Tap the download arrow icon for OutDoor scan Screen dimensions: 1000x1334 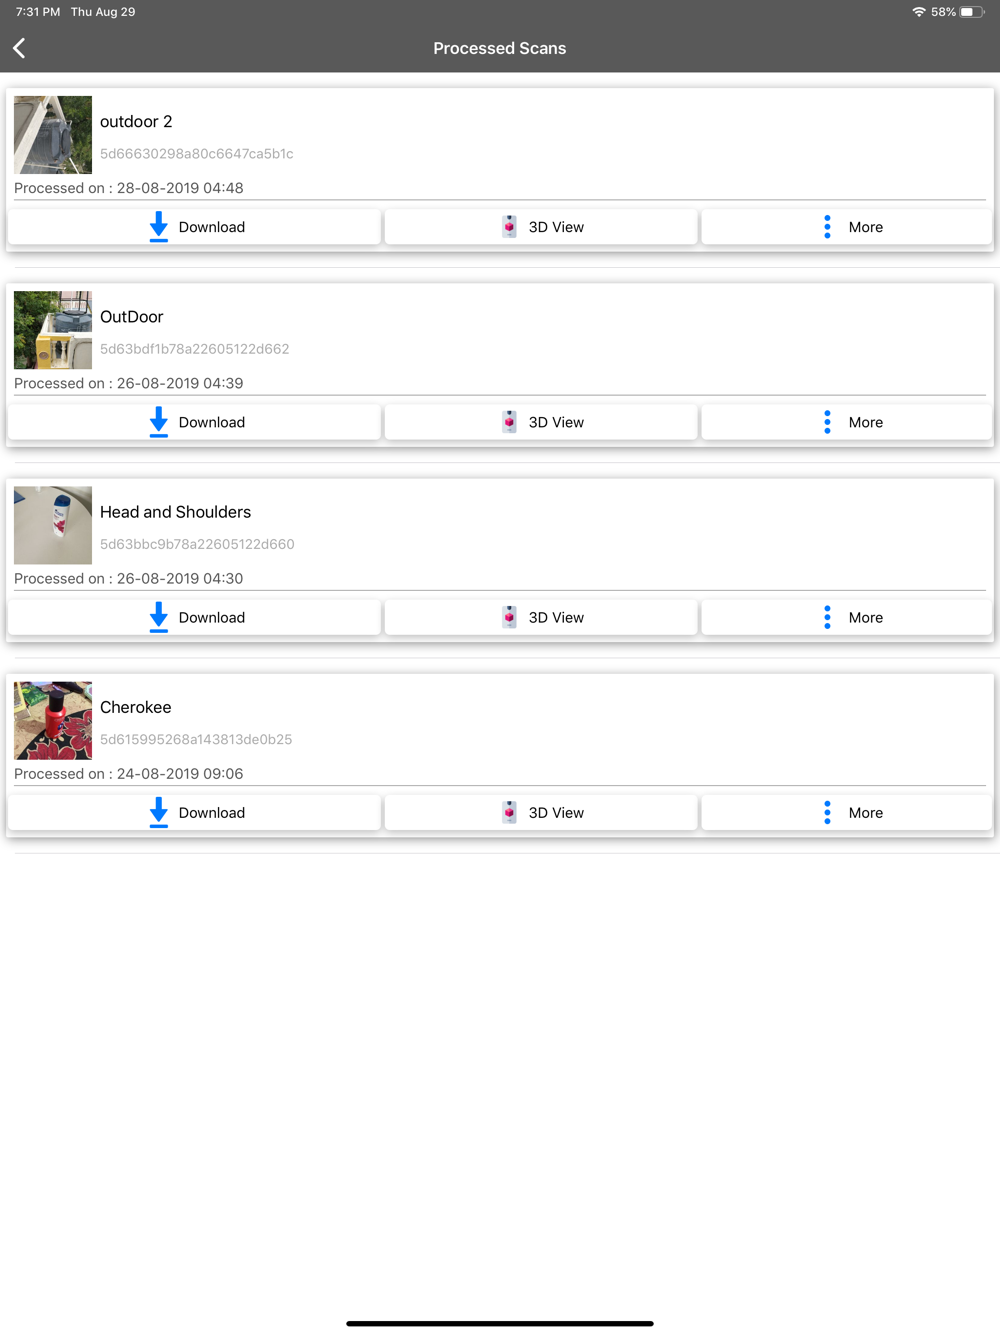(x=158, y=422)
